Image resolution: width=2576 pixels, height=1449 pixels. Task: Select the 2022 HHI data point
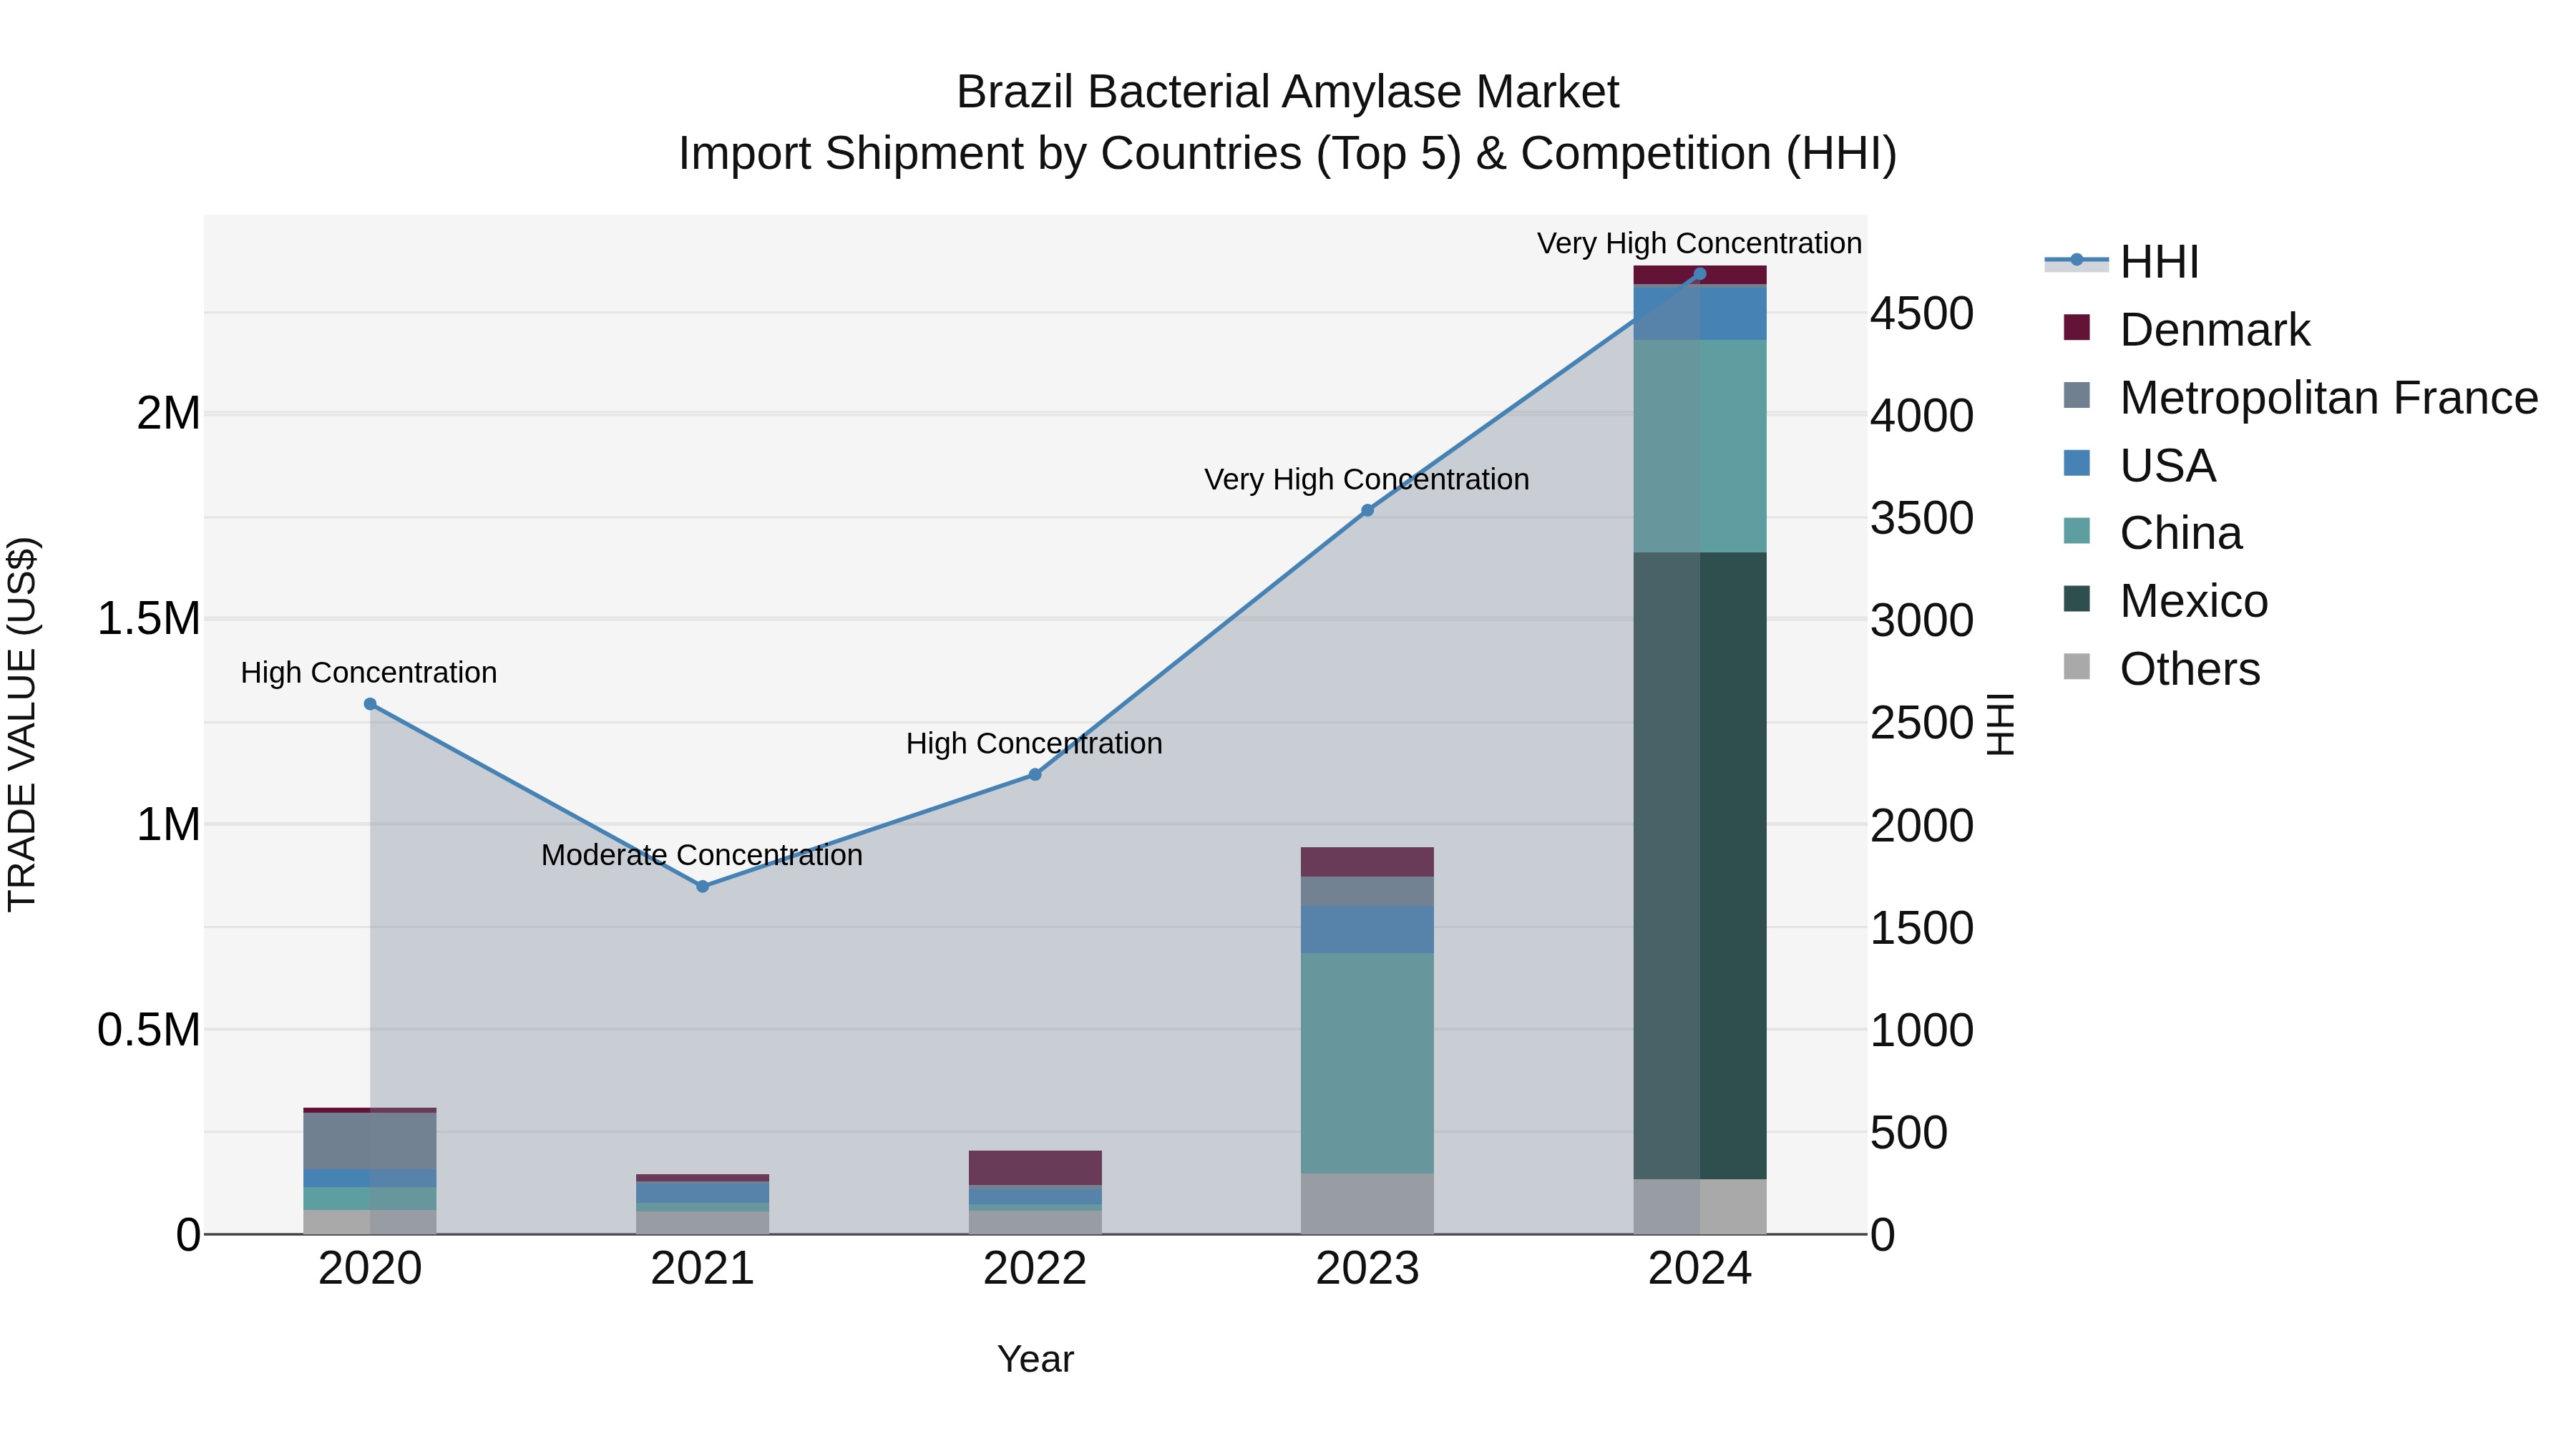pyautogui.click(x=1035, y=775)
